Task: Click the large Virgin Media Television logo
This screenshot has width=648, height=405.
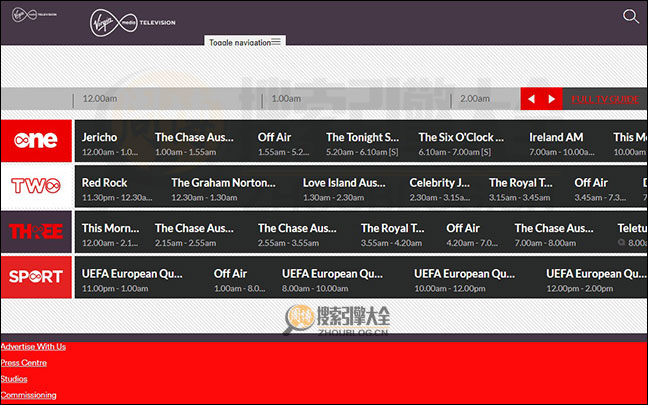Action: click(x=133, y=23)
